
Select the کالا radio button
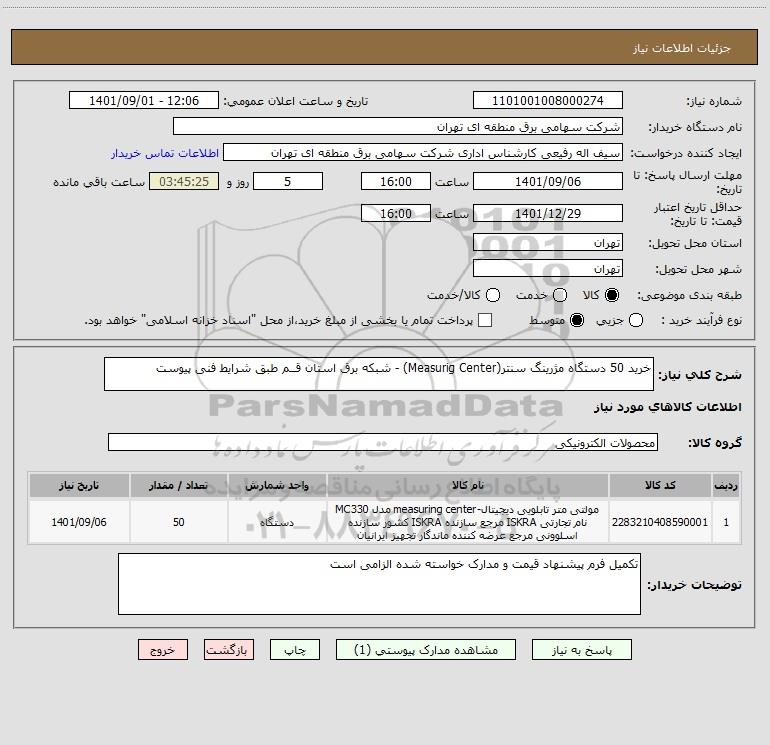(612, 295)
